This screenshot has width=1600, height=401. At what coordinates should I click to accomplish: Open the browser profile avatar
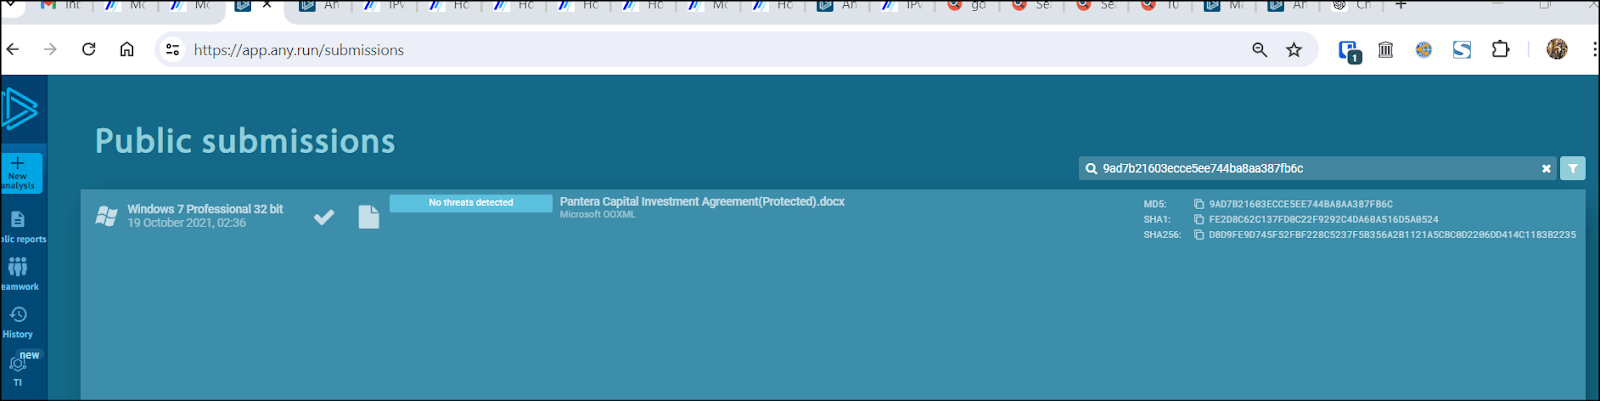point(1557,49)
